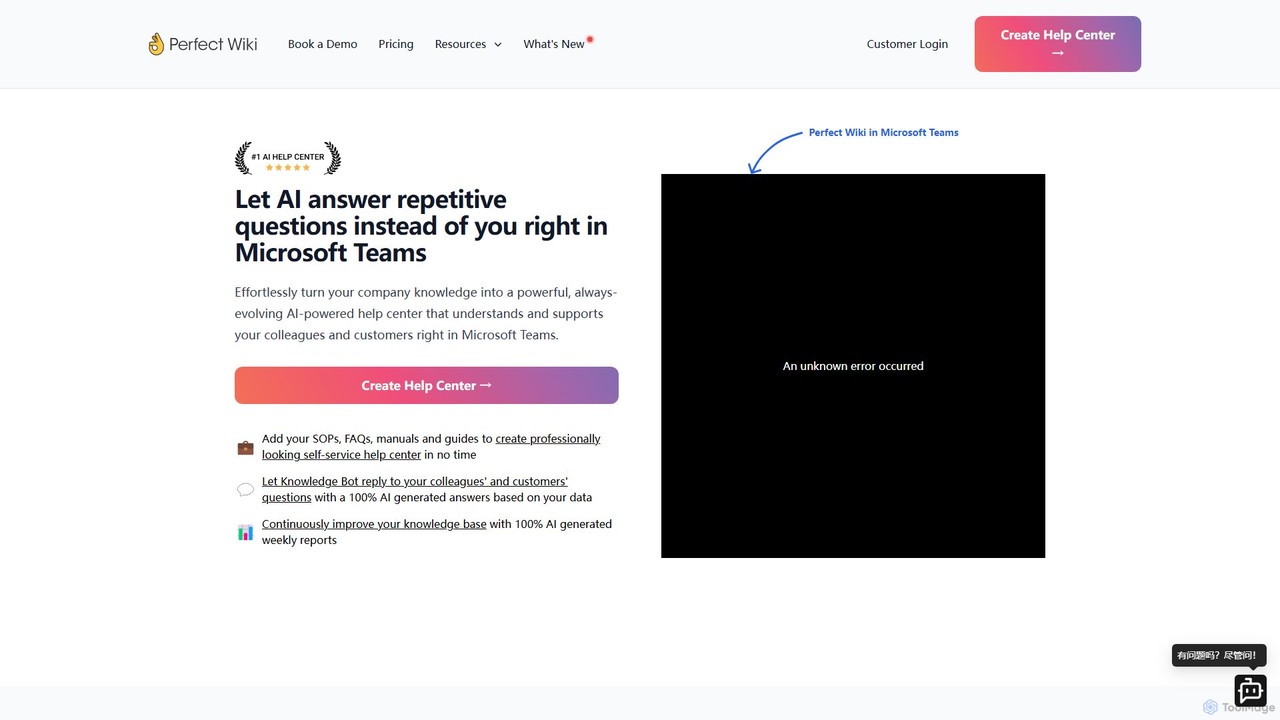Click the large Create Help Center button in hero
The height and width of the screenshot is (720, 1280).
pos(427,386)
